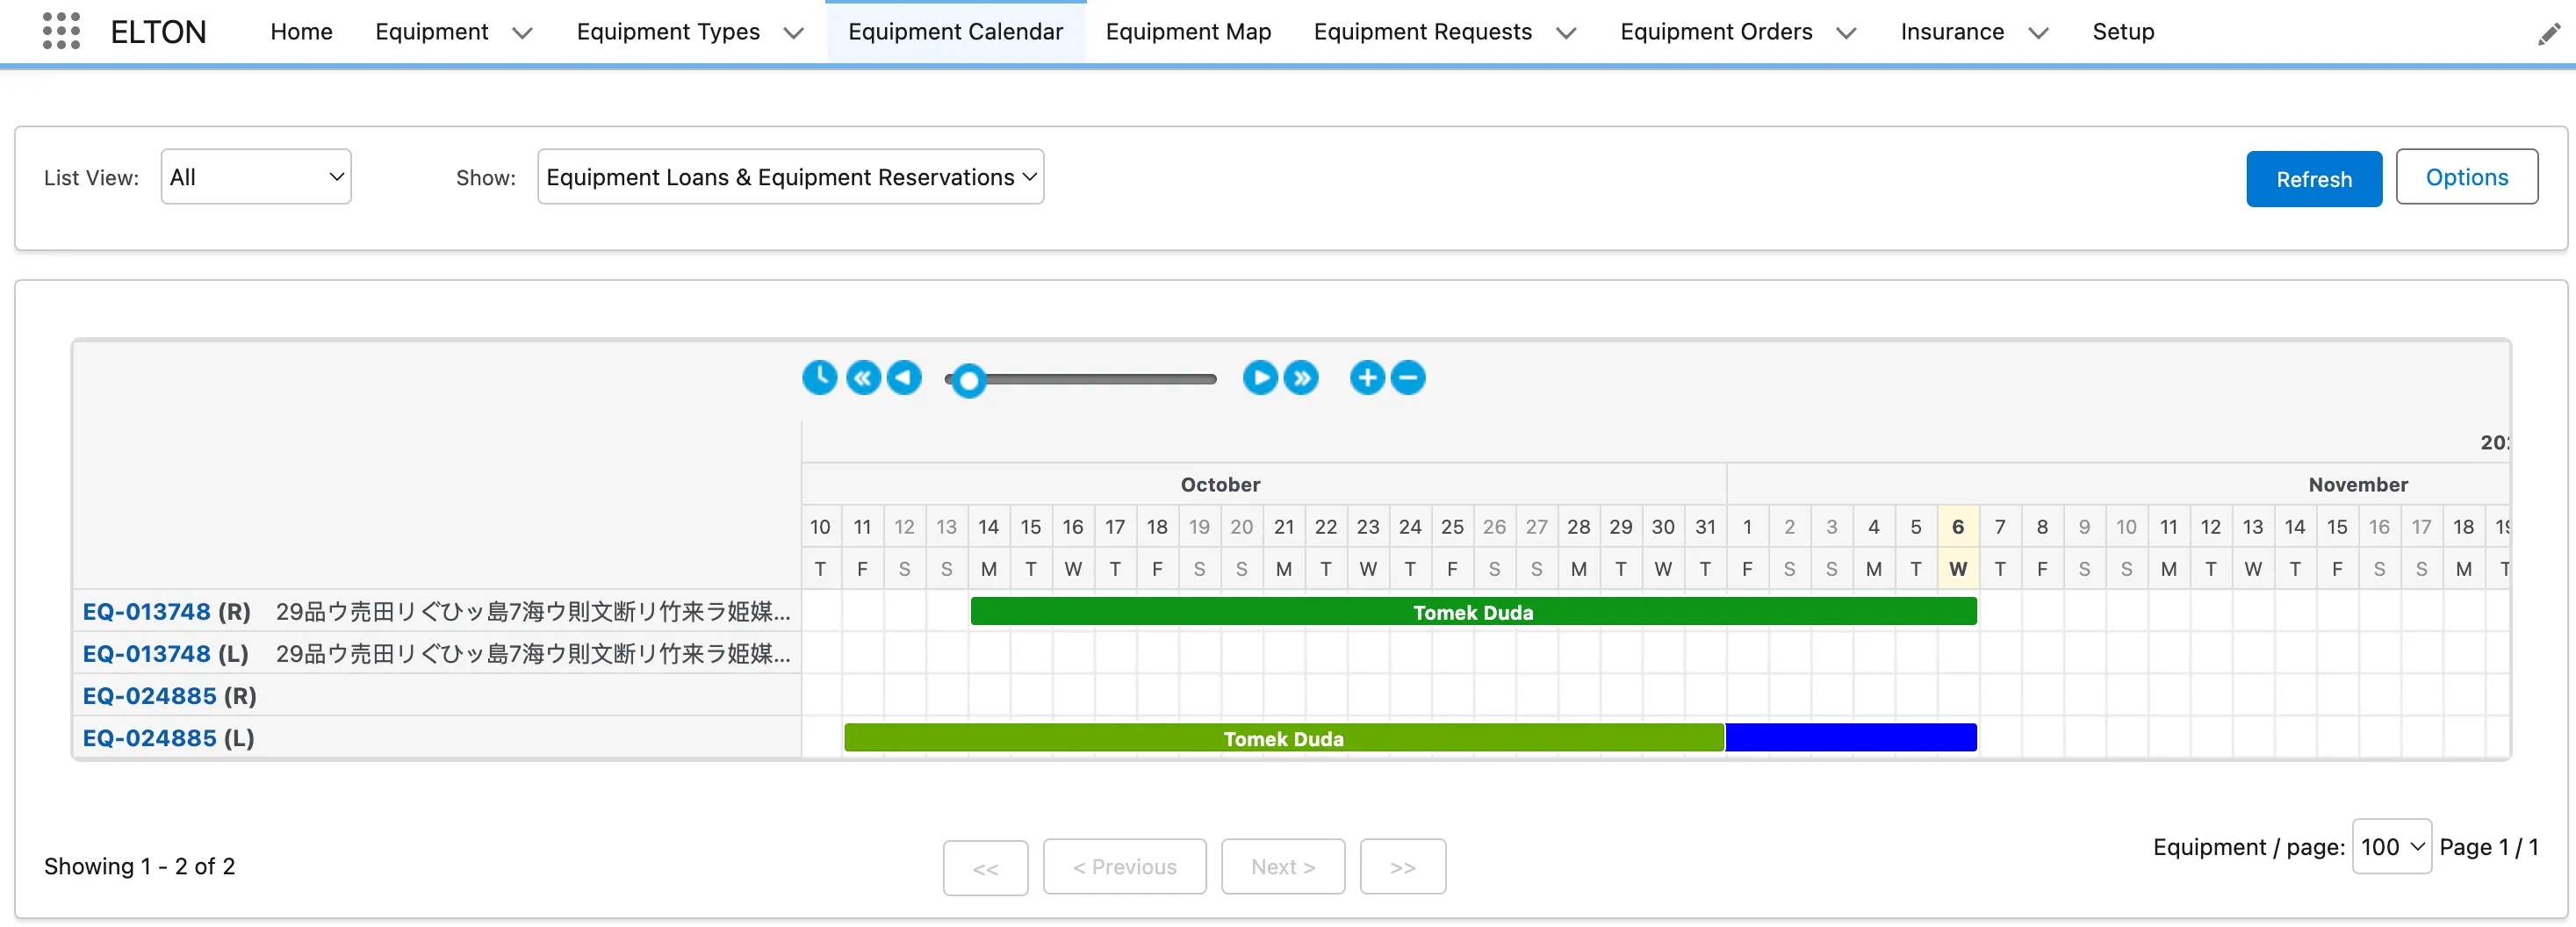Expand the Equipment Requests menu chevron

pos(1566,33)
